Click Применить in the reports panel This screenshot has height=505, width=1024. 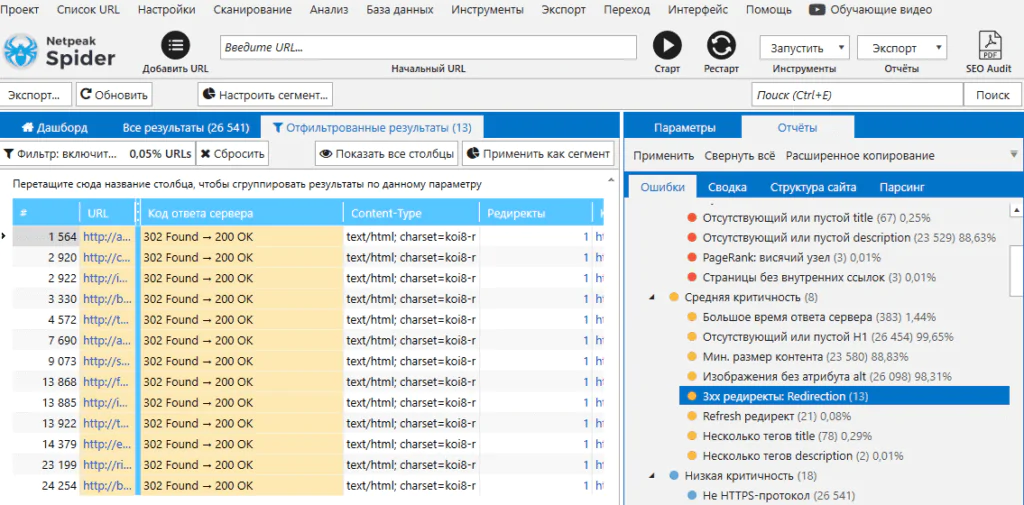click(x=664, y=155)
